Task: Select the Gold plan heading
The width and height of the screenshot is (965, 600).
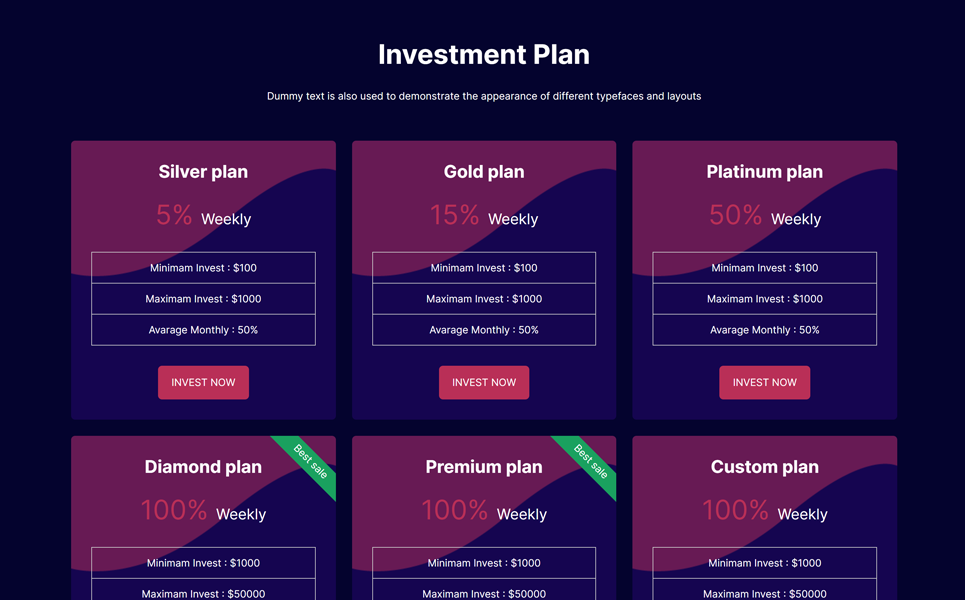Action: tap(484, 172)
